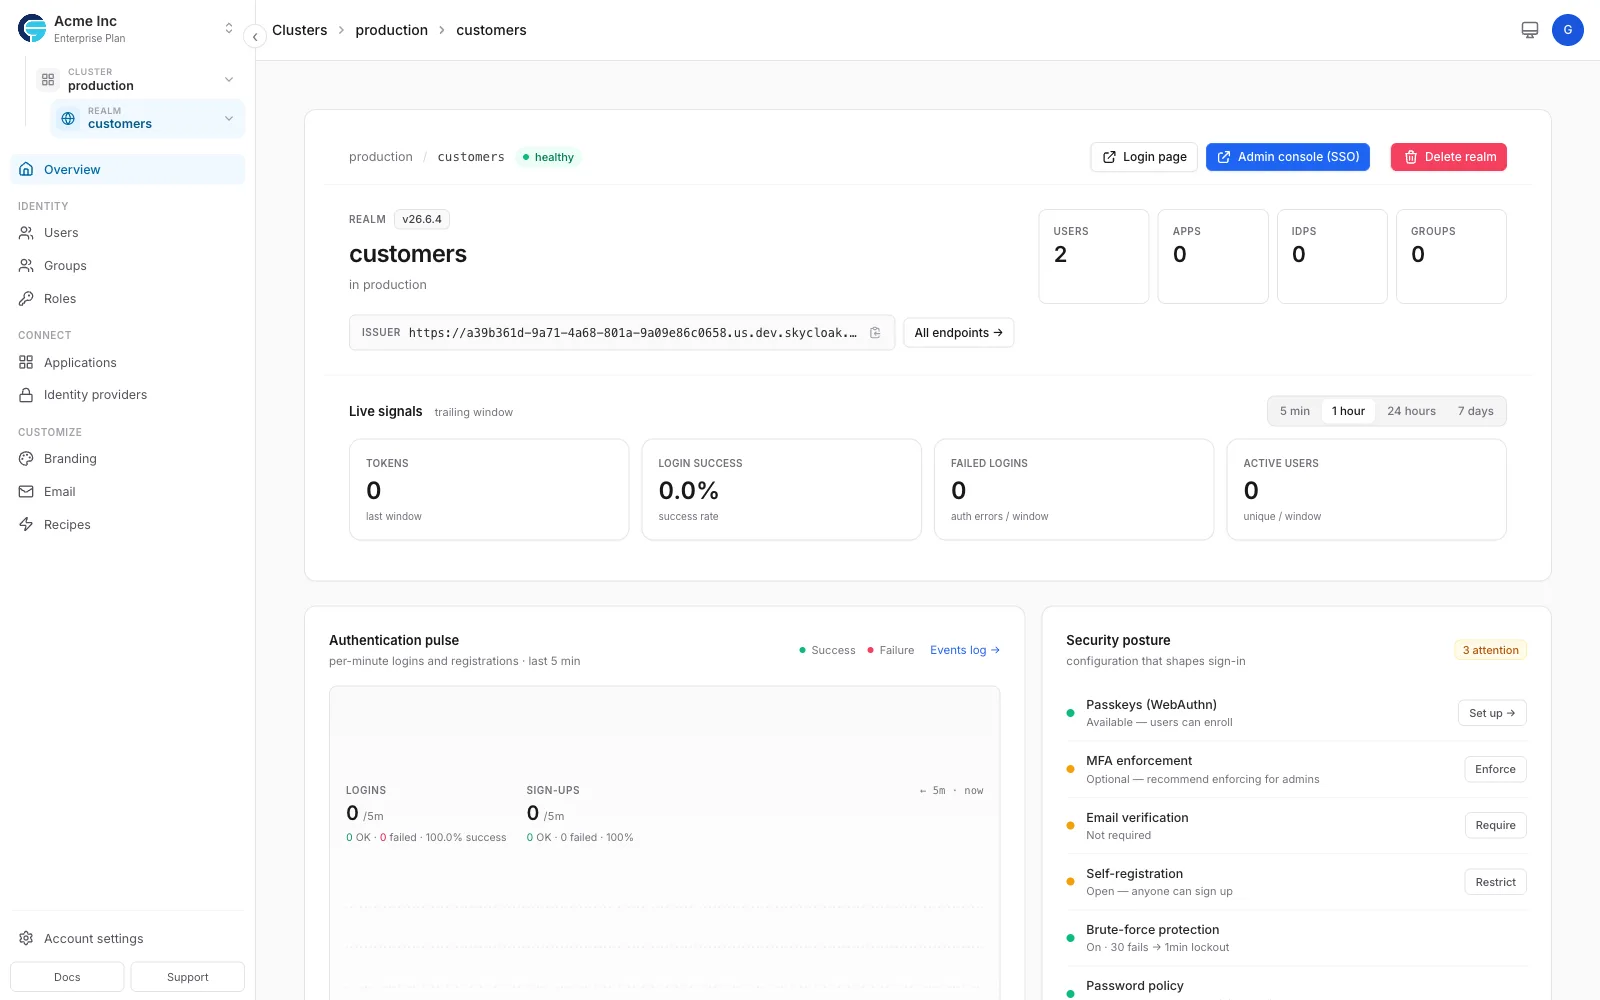1600x1000 pixels.
Task: Click Restrict for Self-registration
Action: pyautogui.click(x=1495, y=882)
